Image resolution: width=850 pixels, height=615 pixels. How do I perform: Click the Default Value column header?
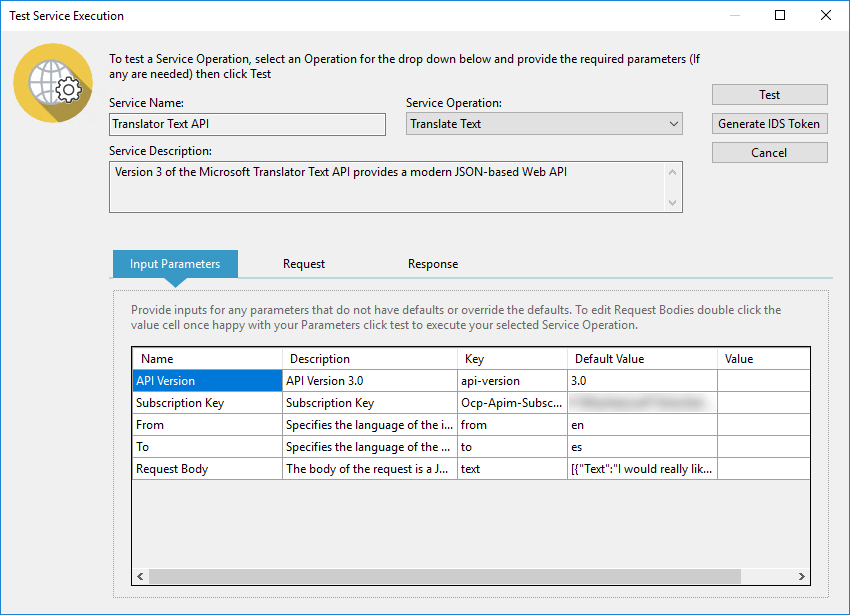(x=642, y=358)
